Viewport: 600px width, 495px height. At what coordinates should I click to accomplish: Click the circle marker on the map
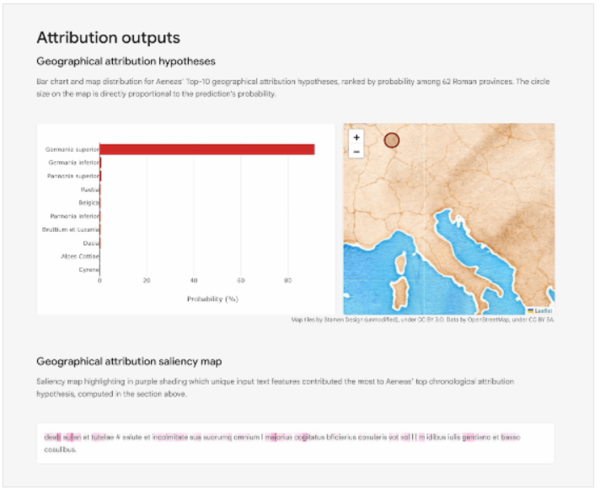pos(392,141)
